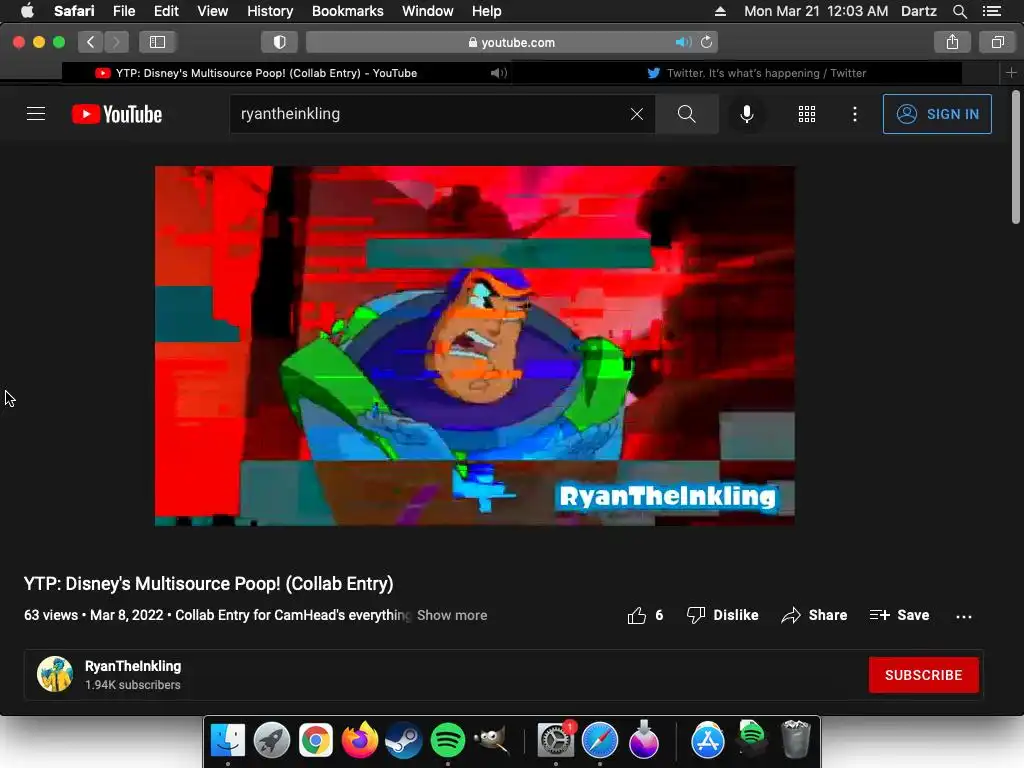Launch Google Chrome from the dock
Viewport: 1024px width, 768px height.
point(315,740)
